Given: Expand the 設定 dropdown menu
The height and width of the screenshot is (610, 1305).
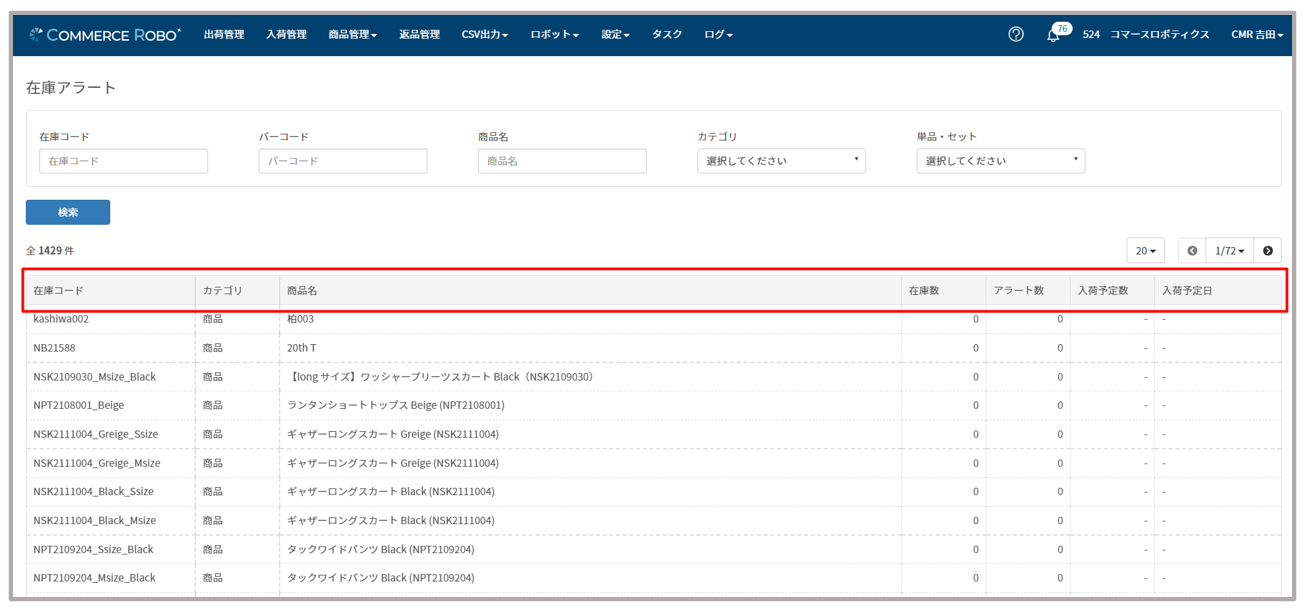Looking at the screenshot, I should (615, 34).
